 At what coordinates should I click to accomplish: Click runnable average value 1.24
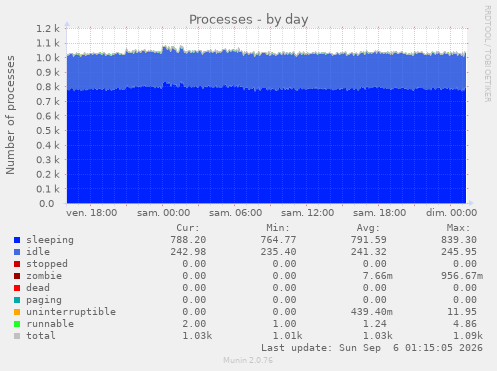click(374, 324)
